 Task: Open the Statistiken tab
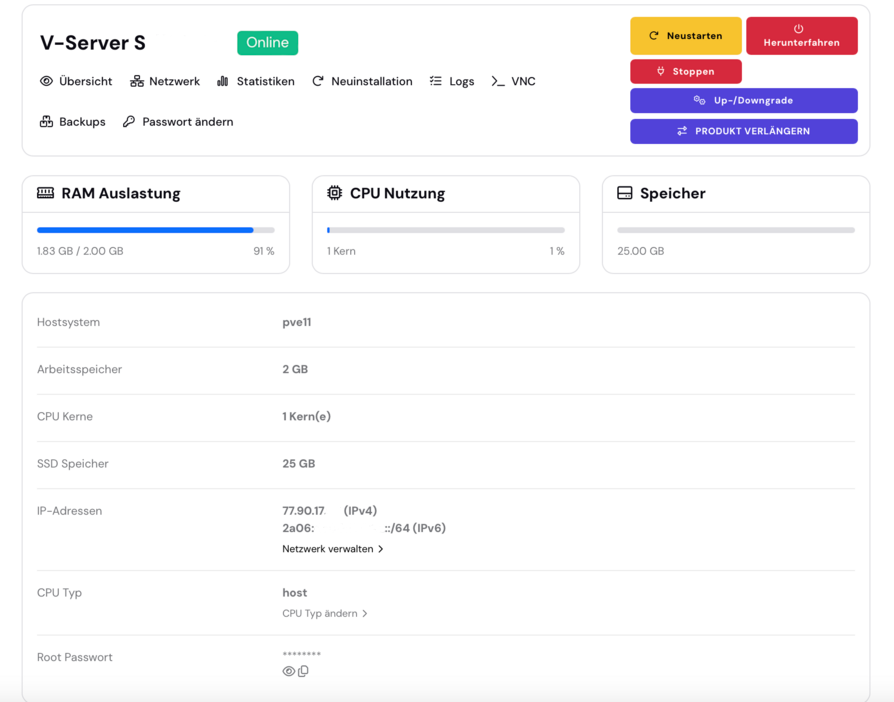click(x=255, y=81)
